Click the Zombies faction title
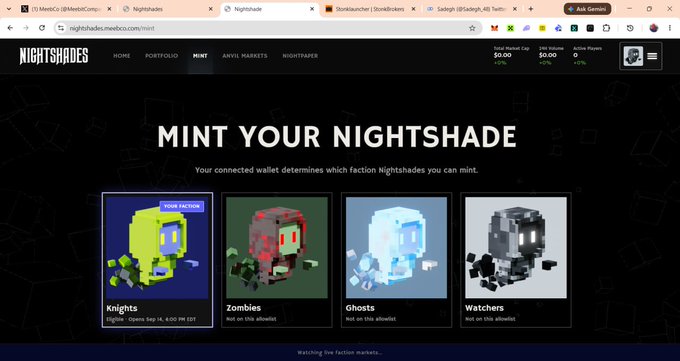Viewport: 680px width, 361px height. point(243,308)
